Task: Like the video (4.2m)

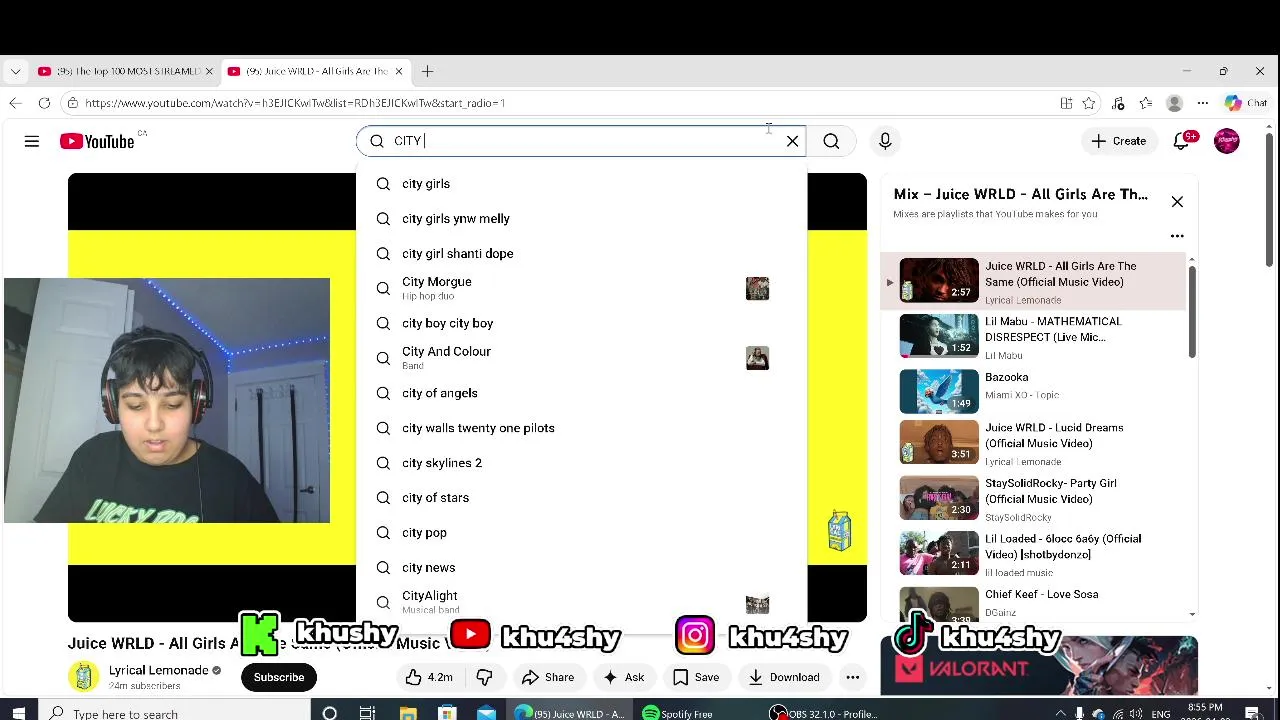Action: [x=429, y=677]
